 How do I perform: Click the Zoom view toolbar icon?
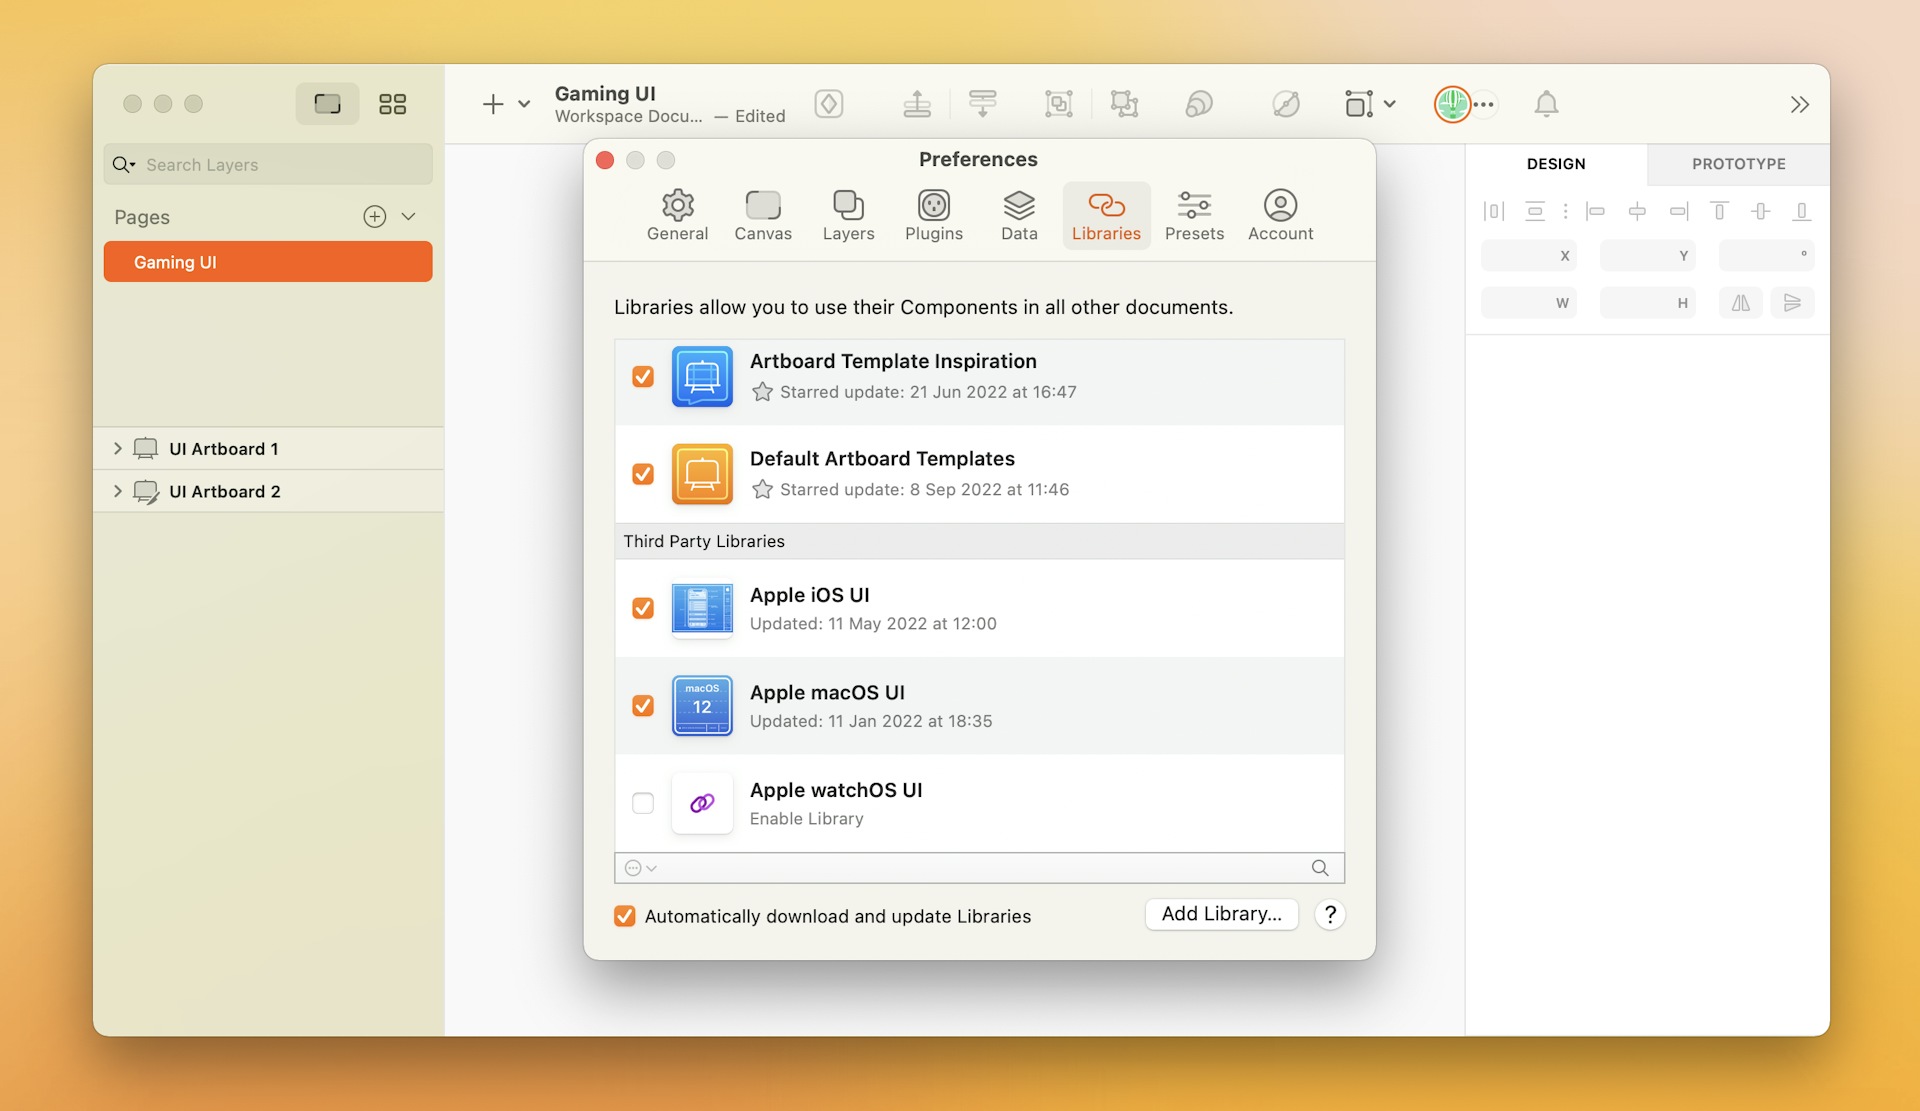[x=1359, y=104]
